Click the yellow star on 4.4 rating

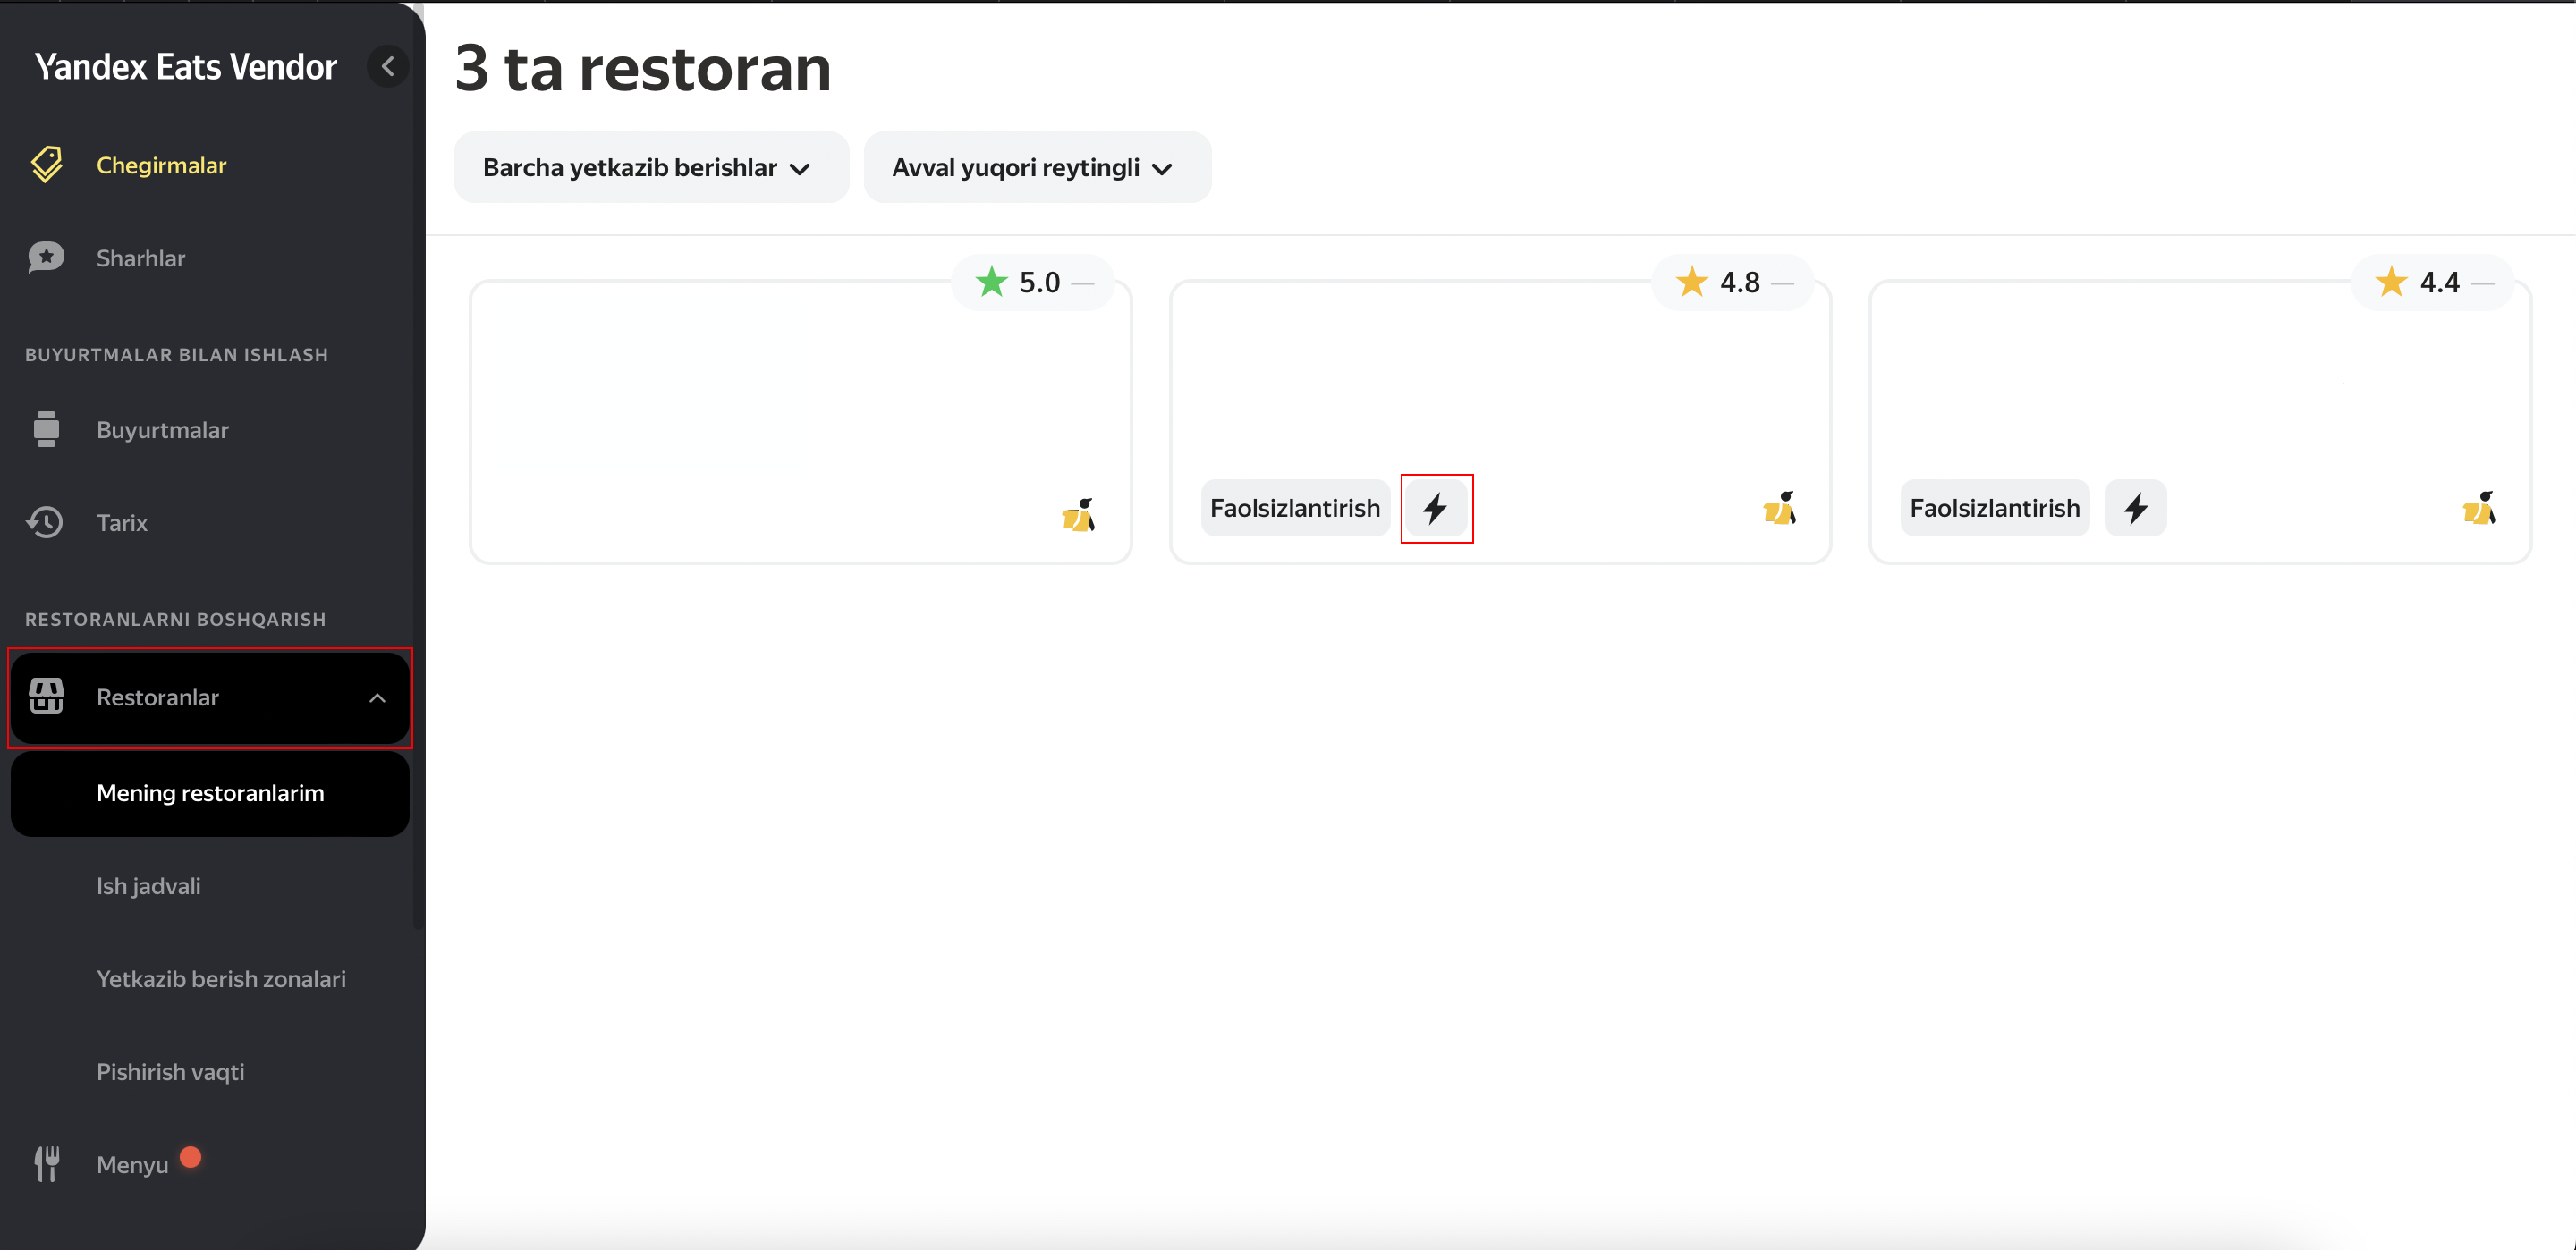point(2391,282)
